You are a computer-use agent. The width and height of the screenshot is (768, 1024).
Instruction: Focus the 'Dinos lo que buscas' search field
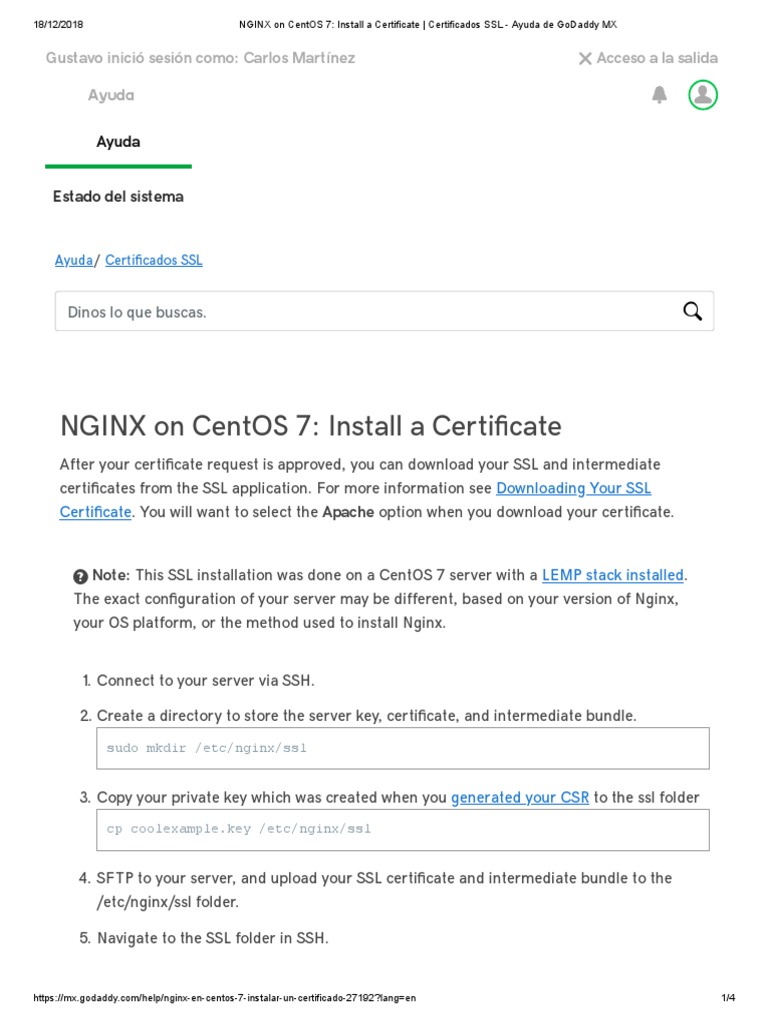pos(360,312)
